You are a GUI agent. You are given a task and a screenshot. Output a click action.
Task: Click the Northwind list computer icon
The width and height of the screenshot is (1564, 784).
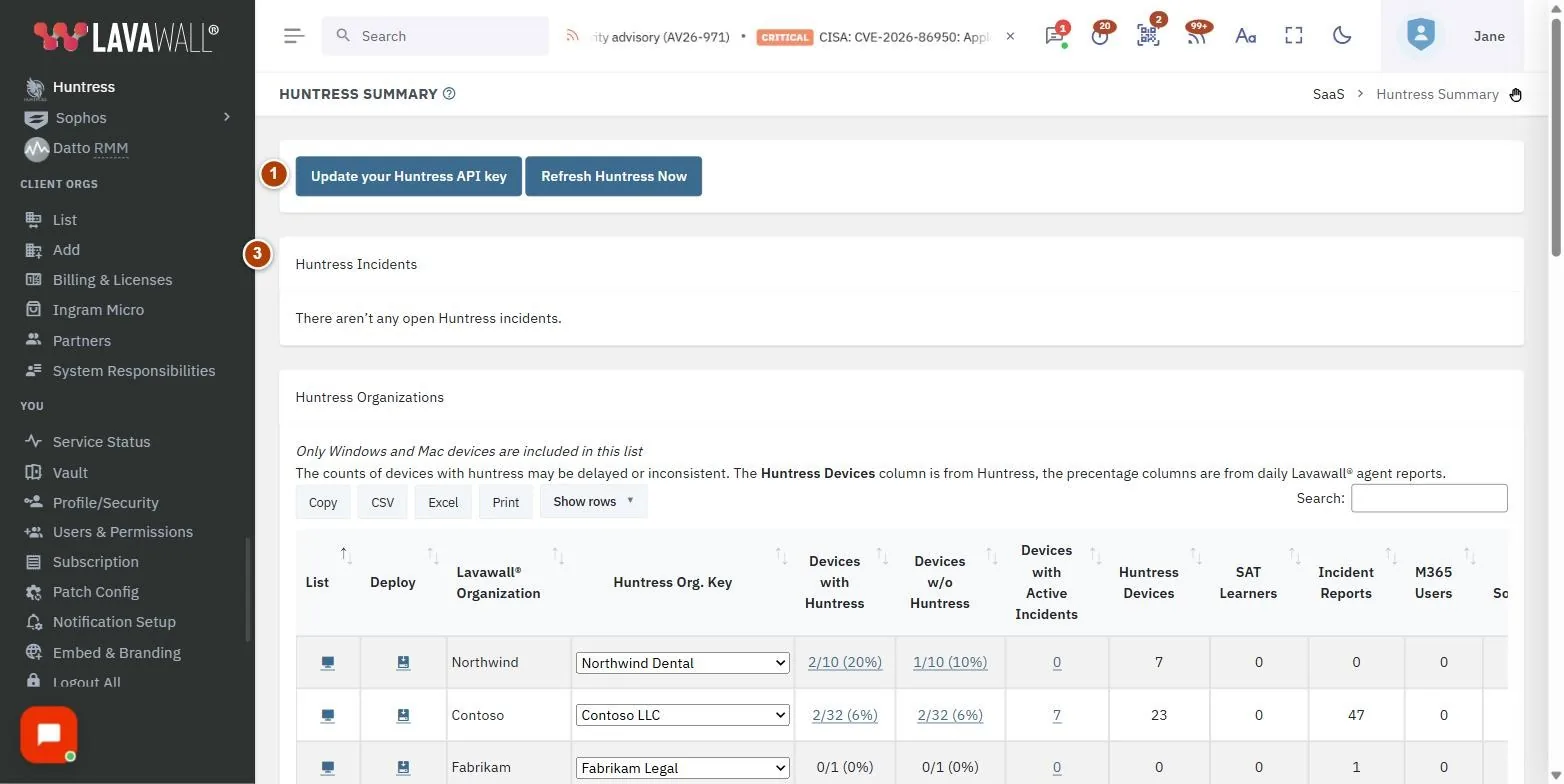tap(327, 663)
